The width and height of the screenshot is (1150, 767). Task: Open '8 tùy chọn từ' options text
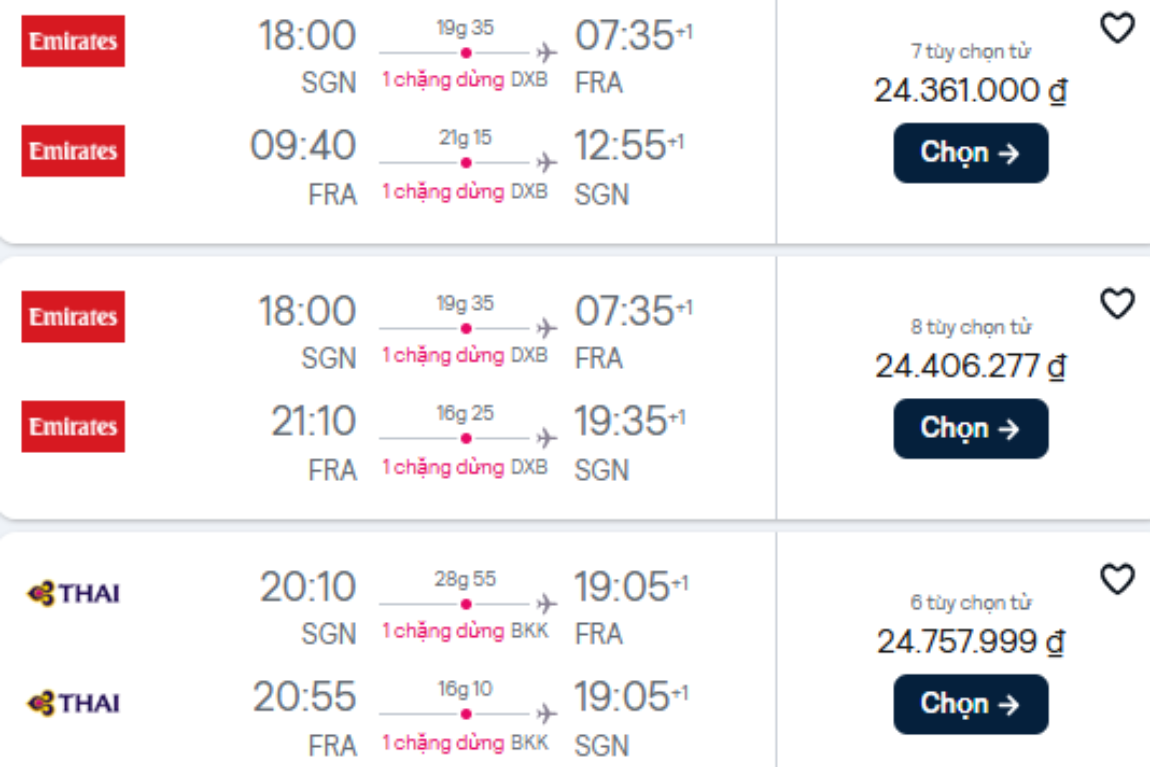(x=970, y=326)
